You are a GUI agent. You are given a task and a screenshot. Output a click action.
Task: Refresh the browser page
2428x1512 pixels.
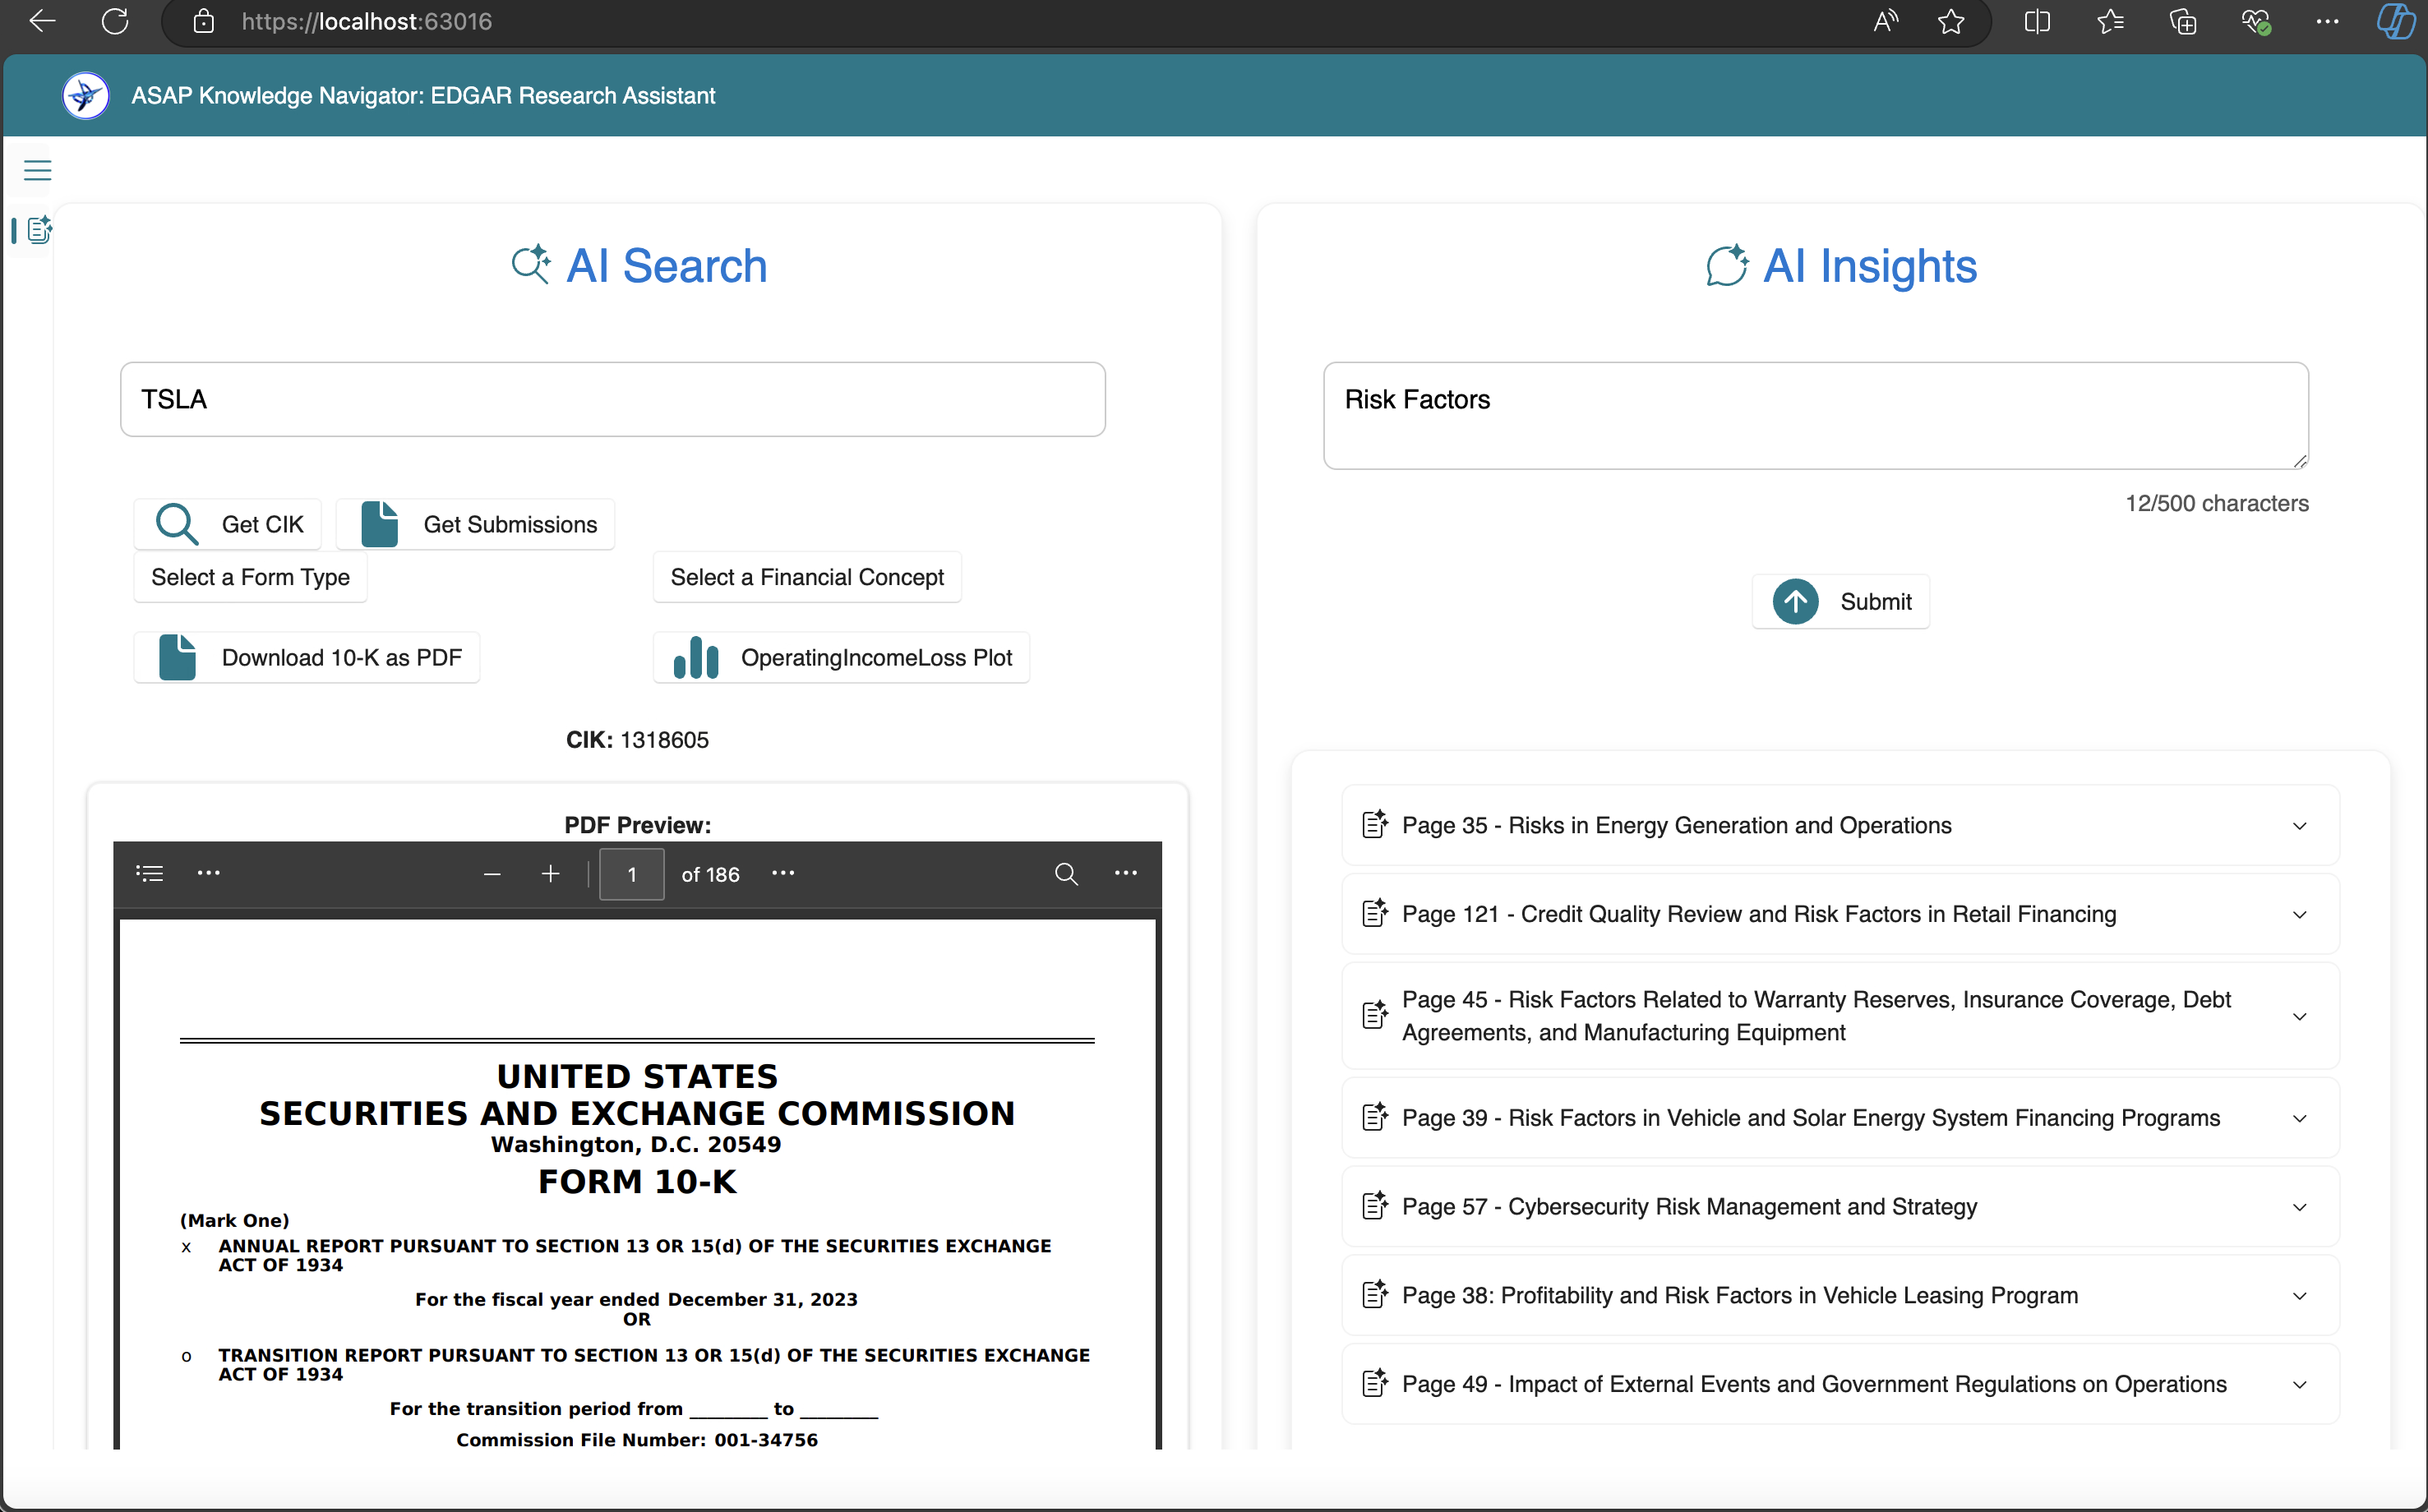115,22
